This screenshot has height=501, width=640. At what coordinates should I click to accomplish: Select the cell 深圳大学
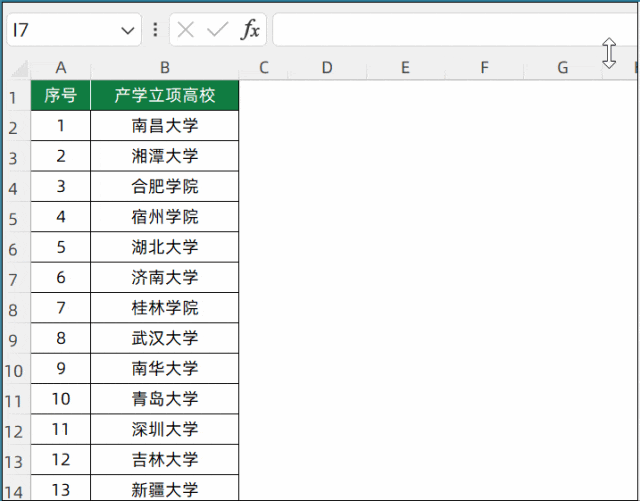pyautogui.click(x=164, y=429)
